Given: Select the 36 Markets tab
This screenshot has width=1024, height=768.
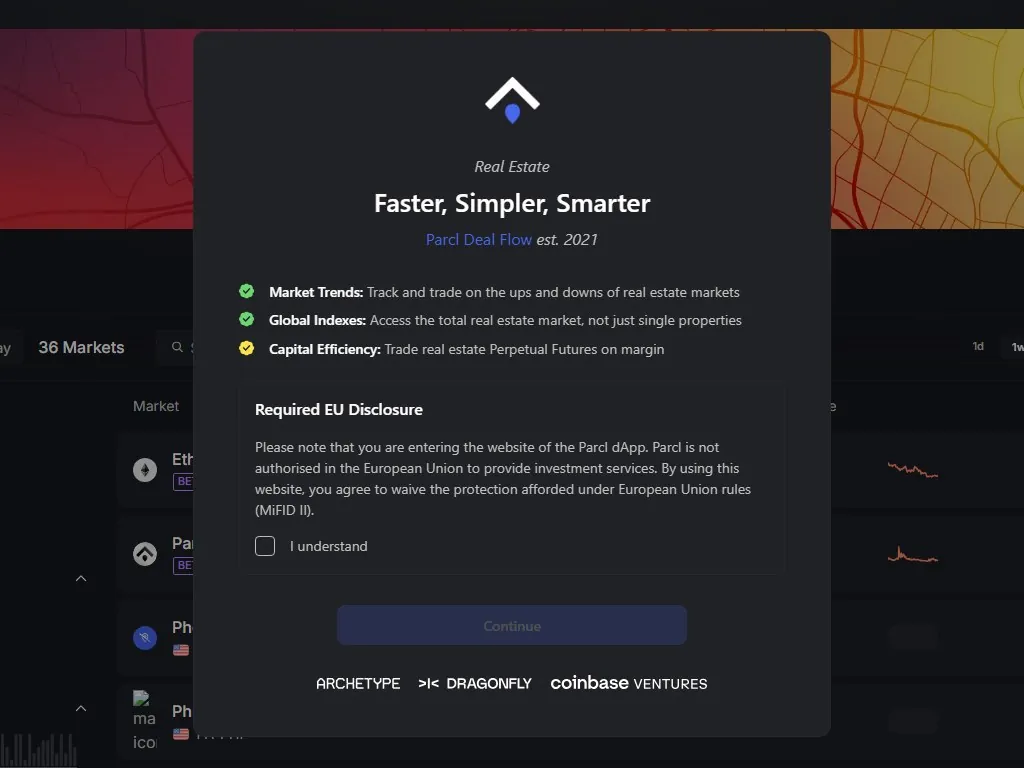Looking at the screenshot, I should 81,347.
